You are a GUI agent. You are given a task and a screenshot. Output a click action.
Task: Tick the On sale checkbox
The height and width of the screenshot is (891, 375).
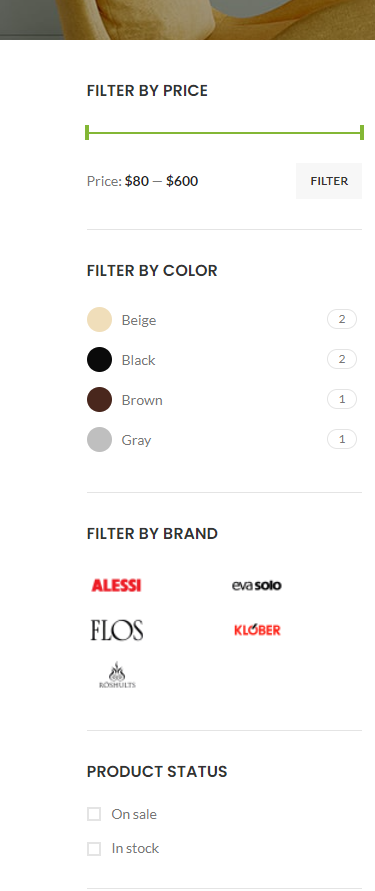tap(94, 814)
